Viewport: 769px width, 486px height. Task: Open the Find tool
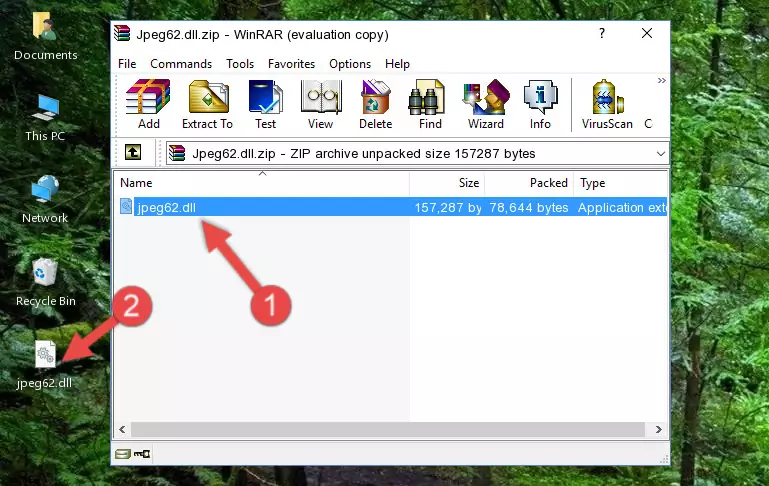click(x=430, y=104)
